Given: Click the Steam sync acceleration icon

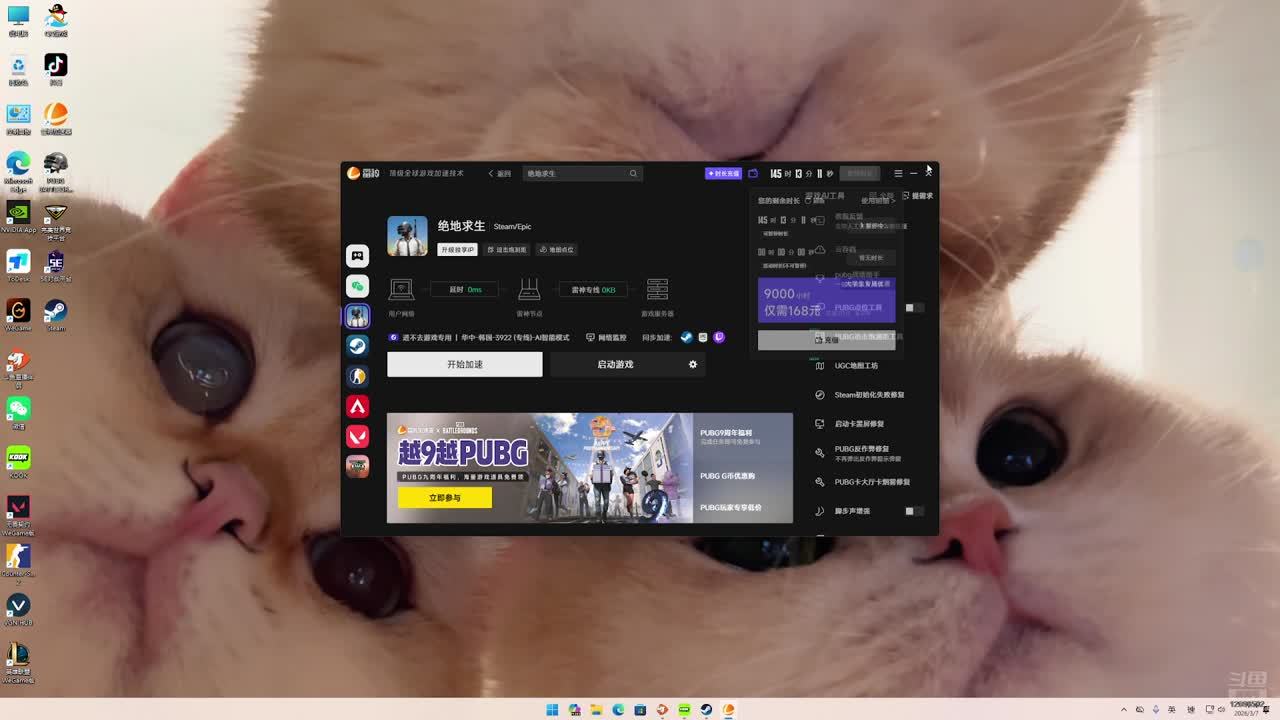Looking at the screenshot, I should pos(686,338).
